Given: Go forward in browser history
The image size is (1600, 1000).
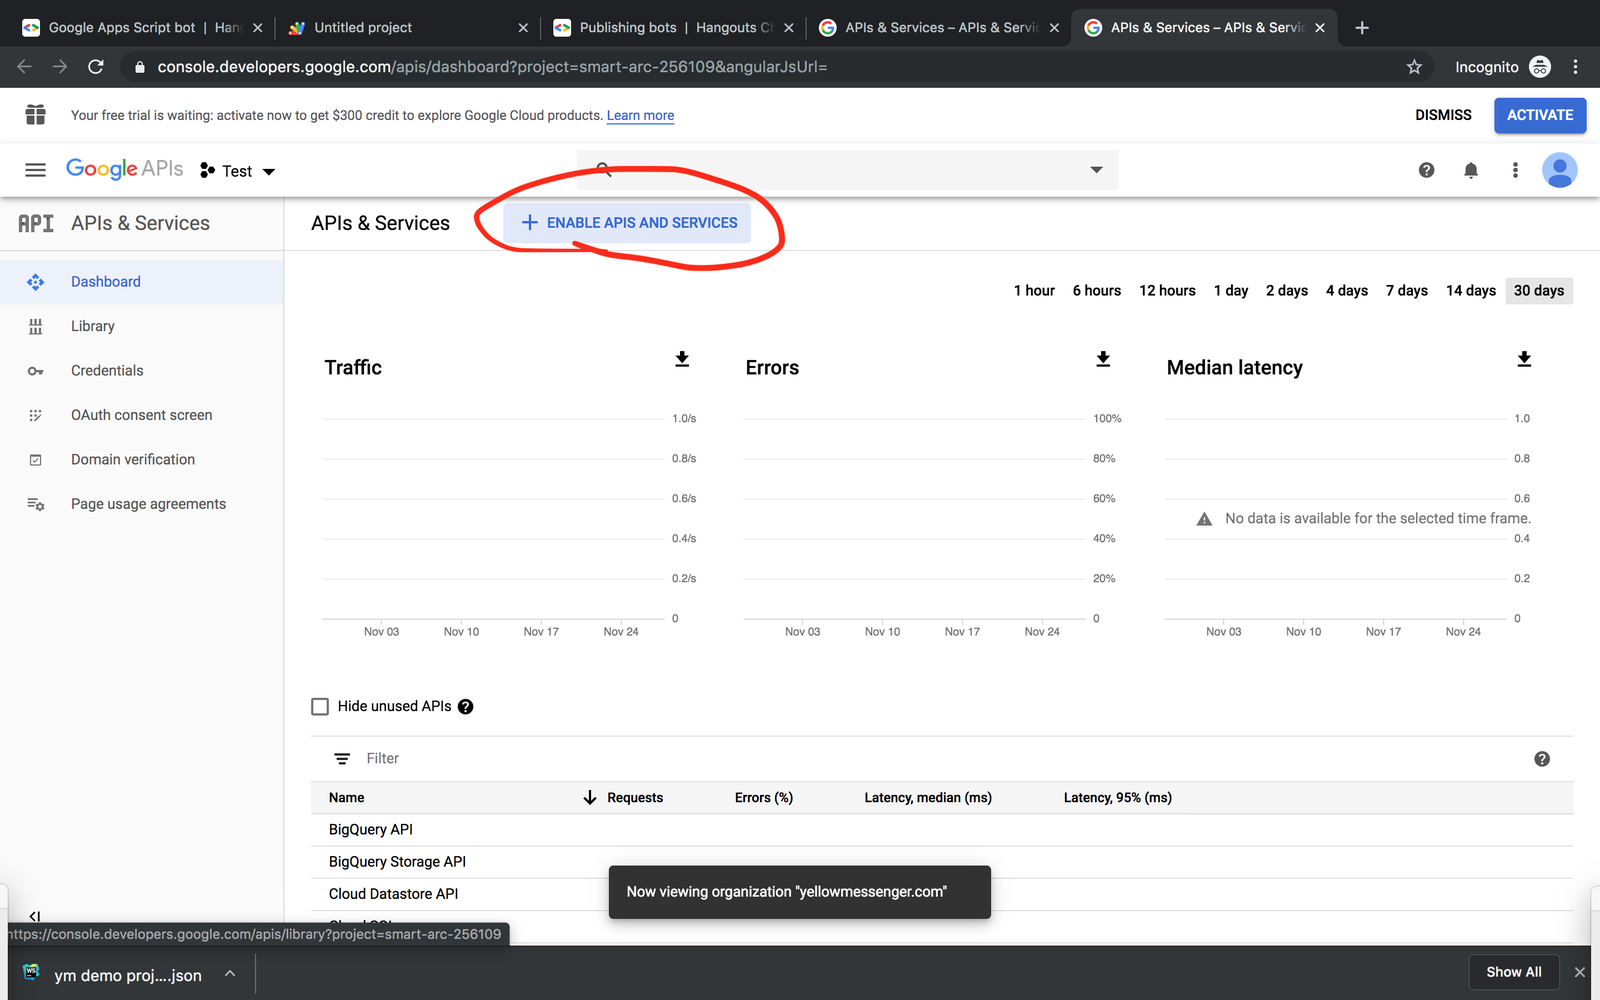Looking at the screenshot, I should tap(60, 67).
